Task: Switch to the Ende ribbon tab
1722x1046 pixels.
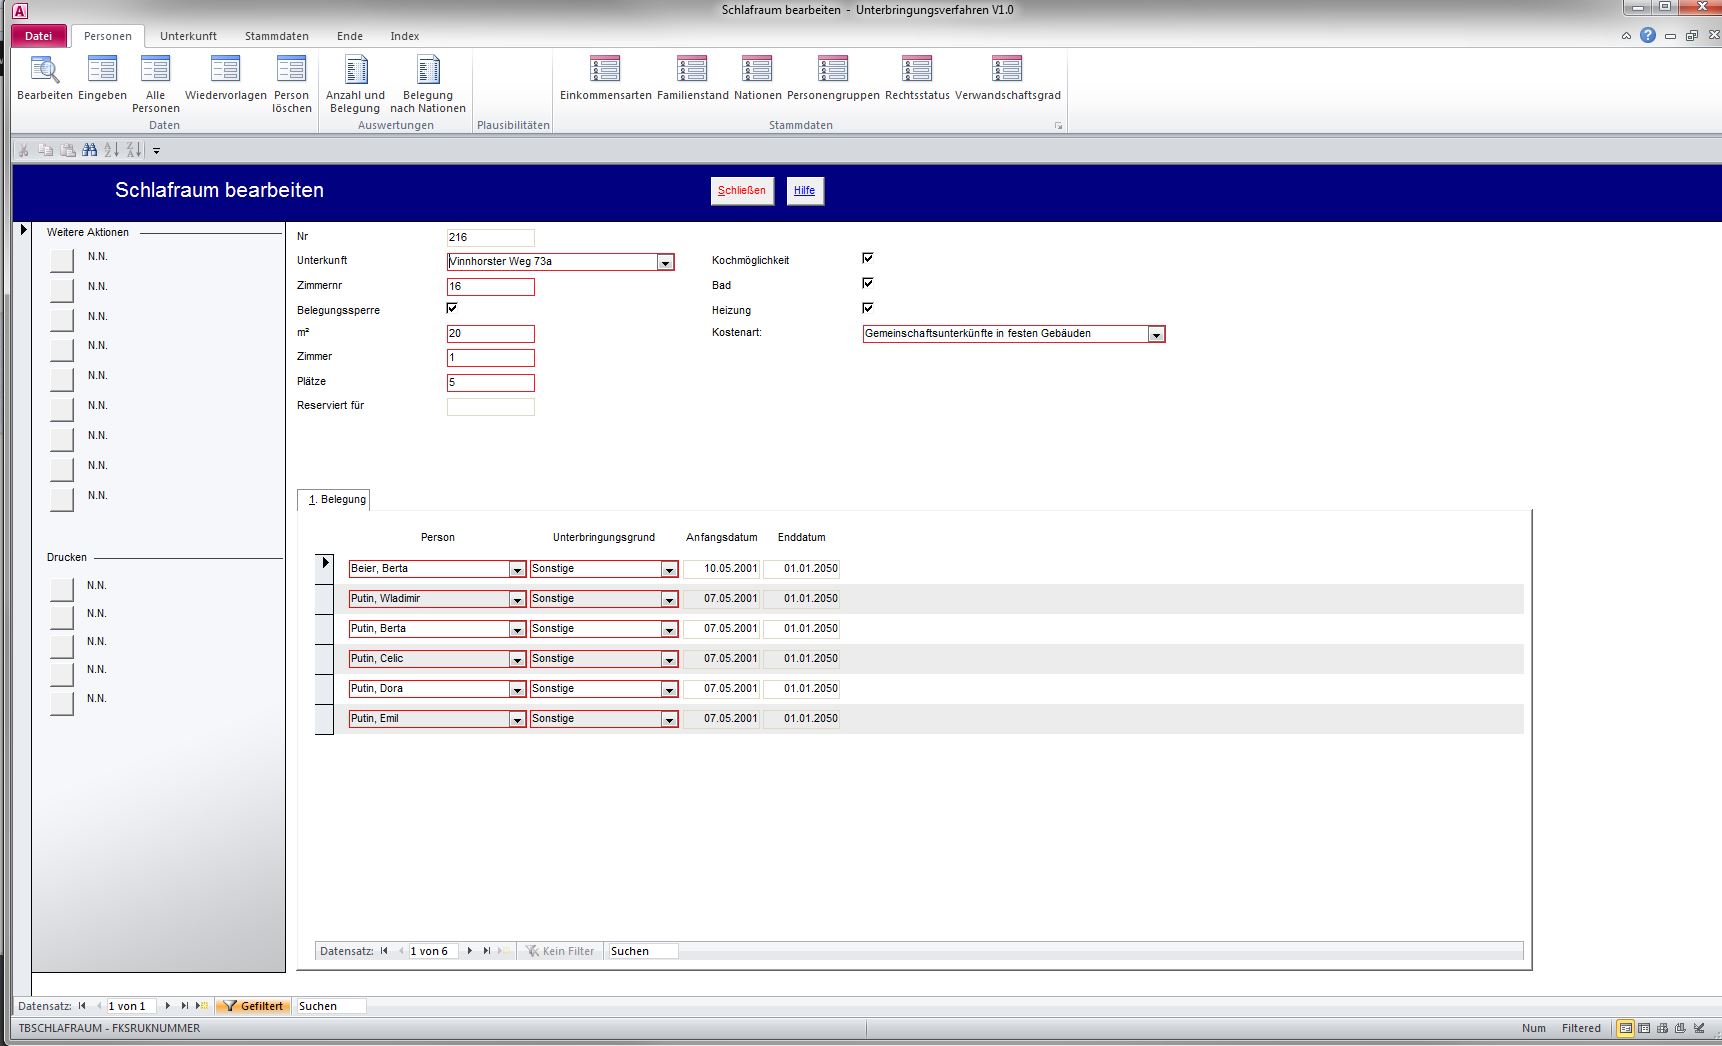Action: coord(350,36)
